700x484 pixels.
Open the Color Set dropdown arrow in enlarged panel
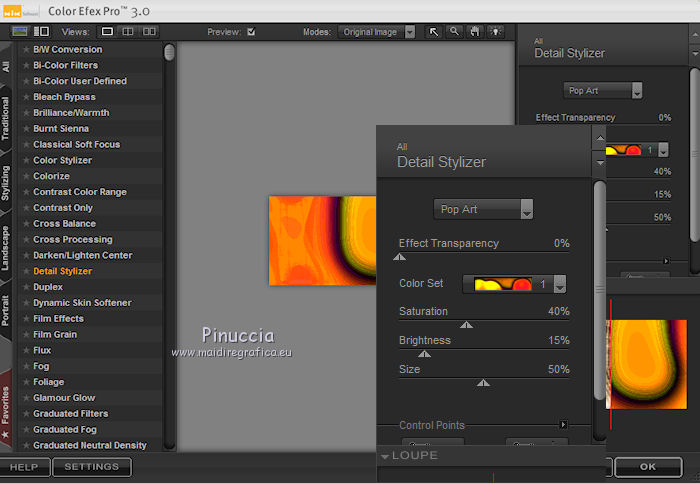tap(560, 284)
